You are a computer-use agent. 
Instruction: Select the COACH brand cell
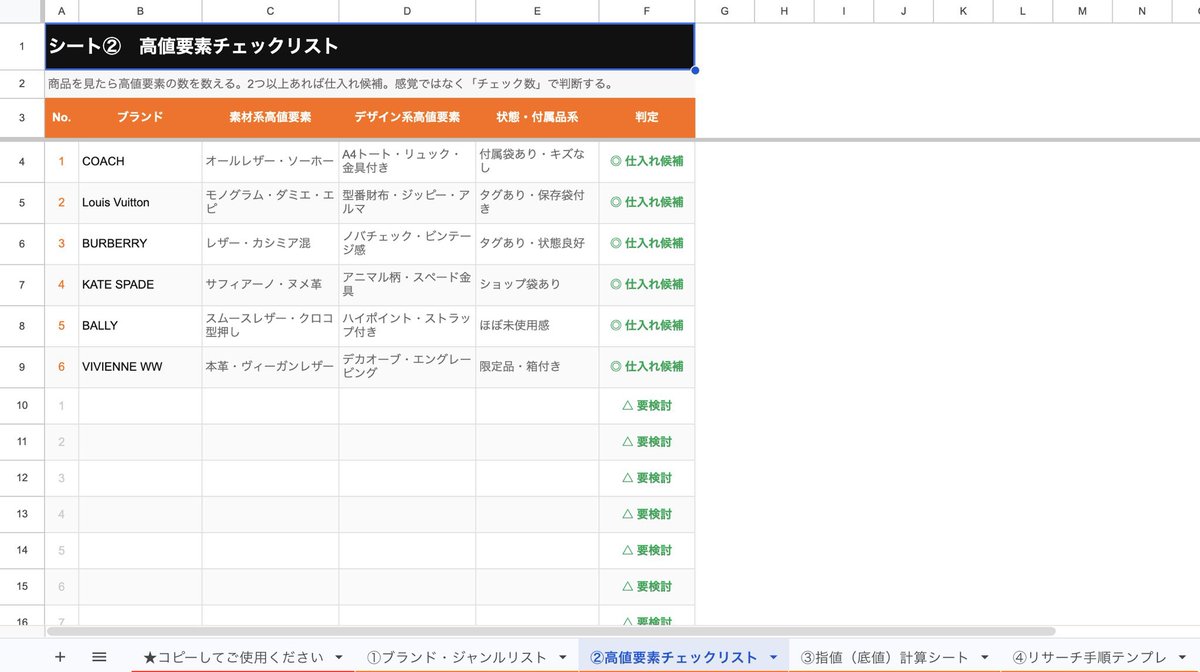(x=140, y=161)
